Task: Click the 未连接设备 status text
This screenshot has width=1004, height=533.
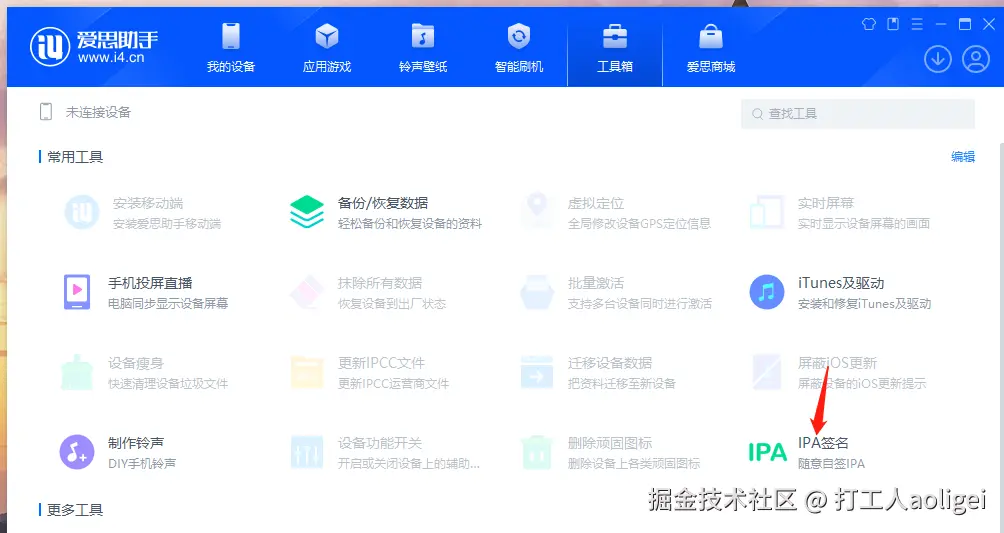Action: coord(98,112)
